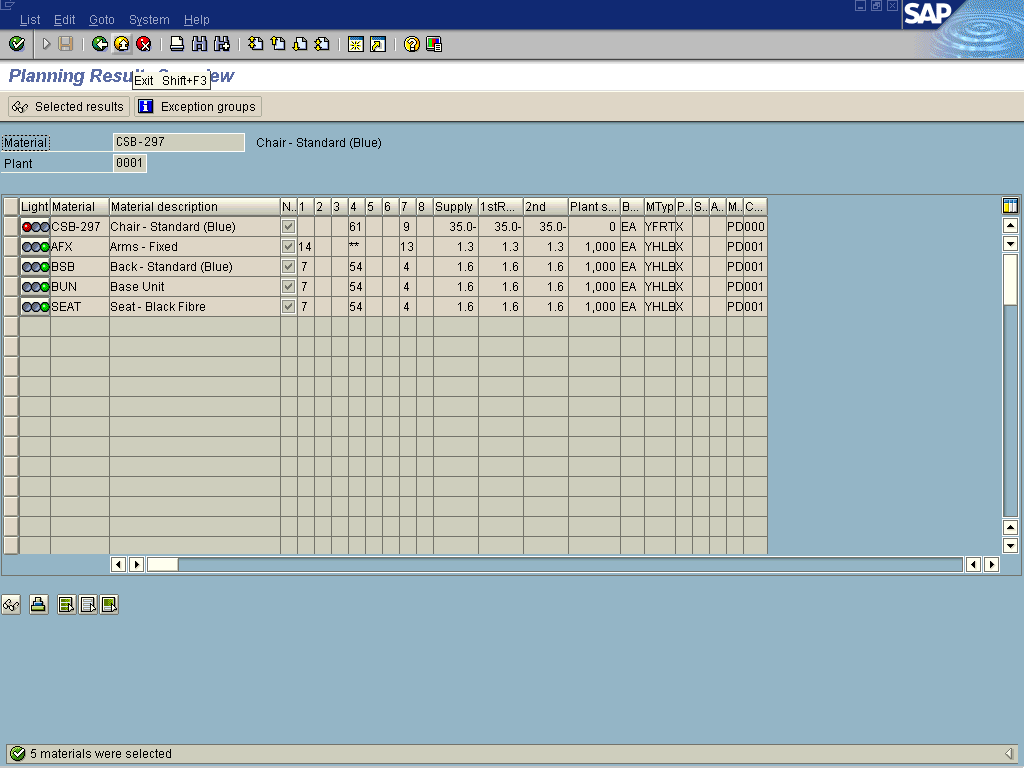Click the 'Seat - Black Fibre' cell
Image resolution: width=1024 pixels, height=768 pixels.
pos(195,306)
